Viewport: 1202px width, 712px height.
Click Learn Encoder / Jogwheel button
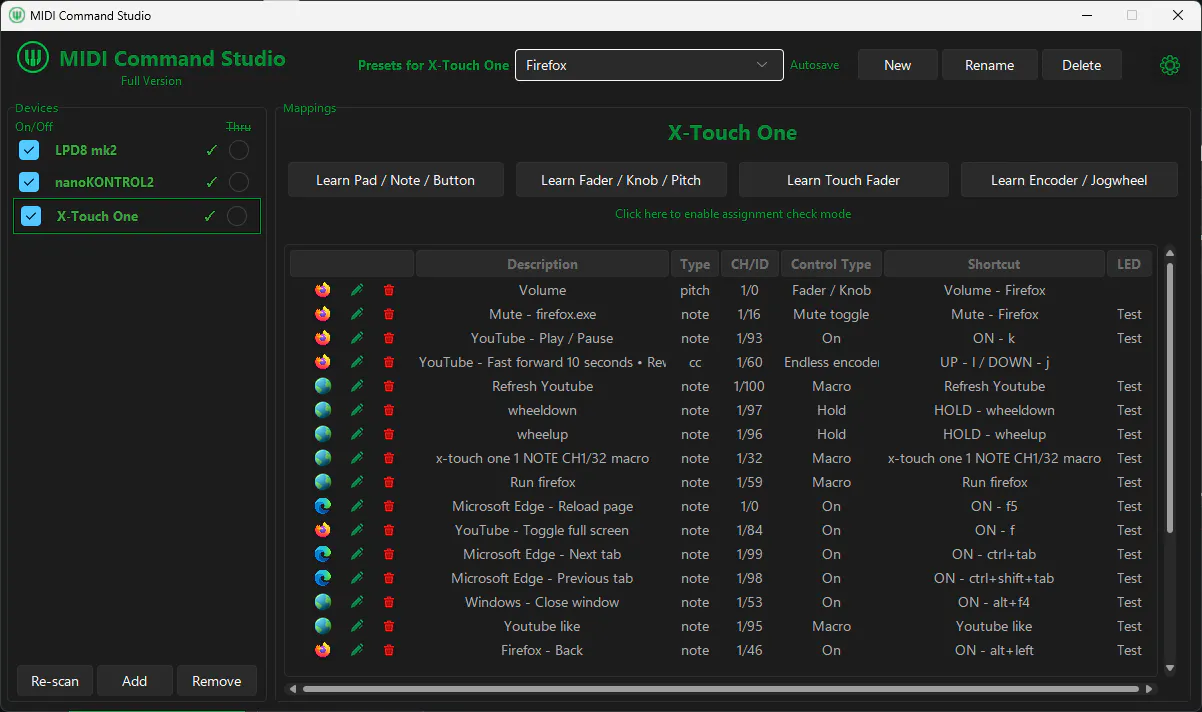coord(1069,180)
